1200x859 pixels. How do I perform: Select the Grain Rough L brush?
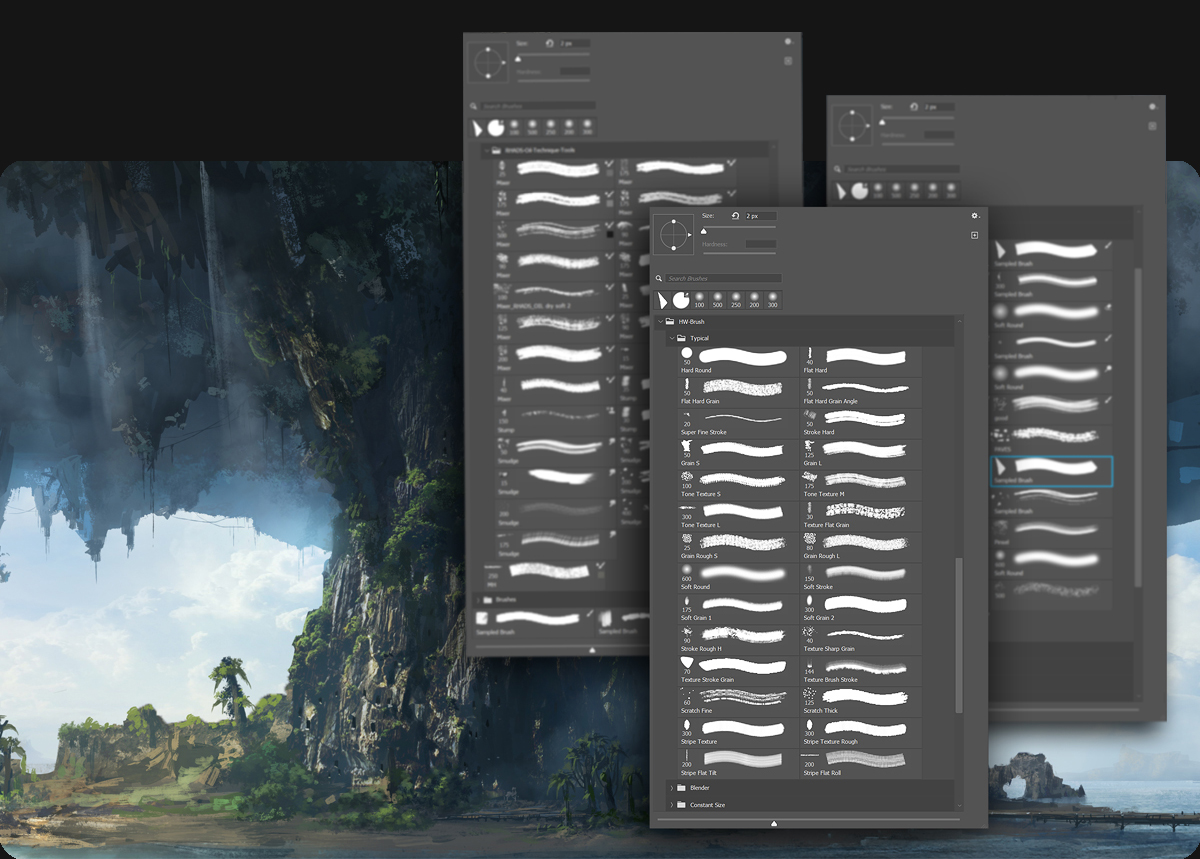click(861, 547)
